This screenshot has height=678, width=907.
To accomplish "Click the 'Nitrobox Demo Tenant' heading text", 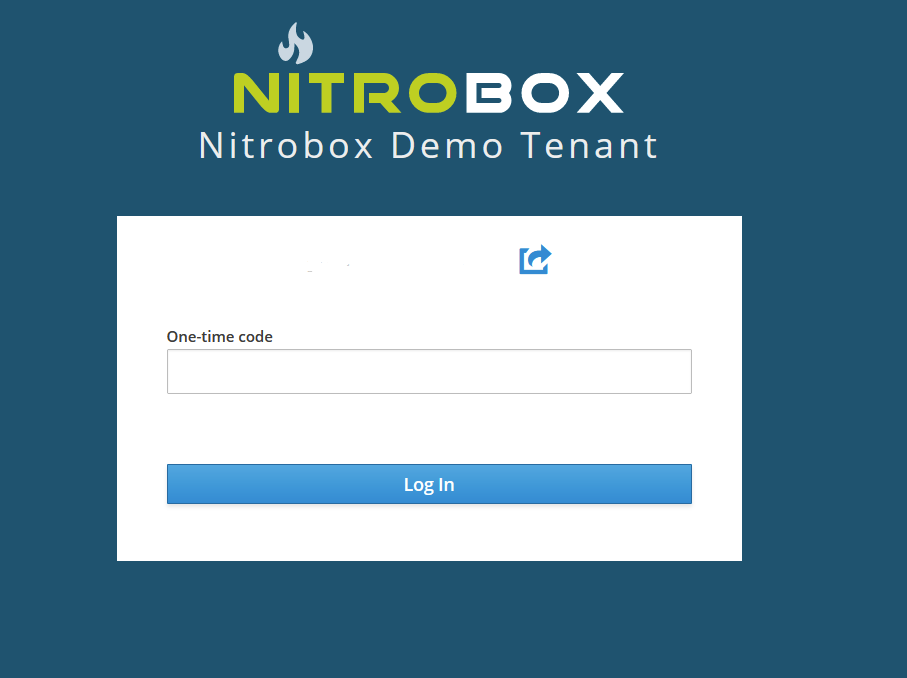I will [429, 145].
